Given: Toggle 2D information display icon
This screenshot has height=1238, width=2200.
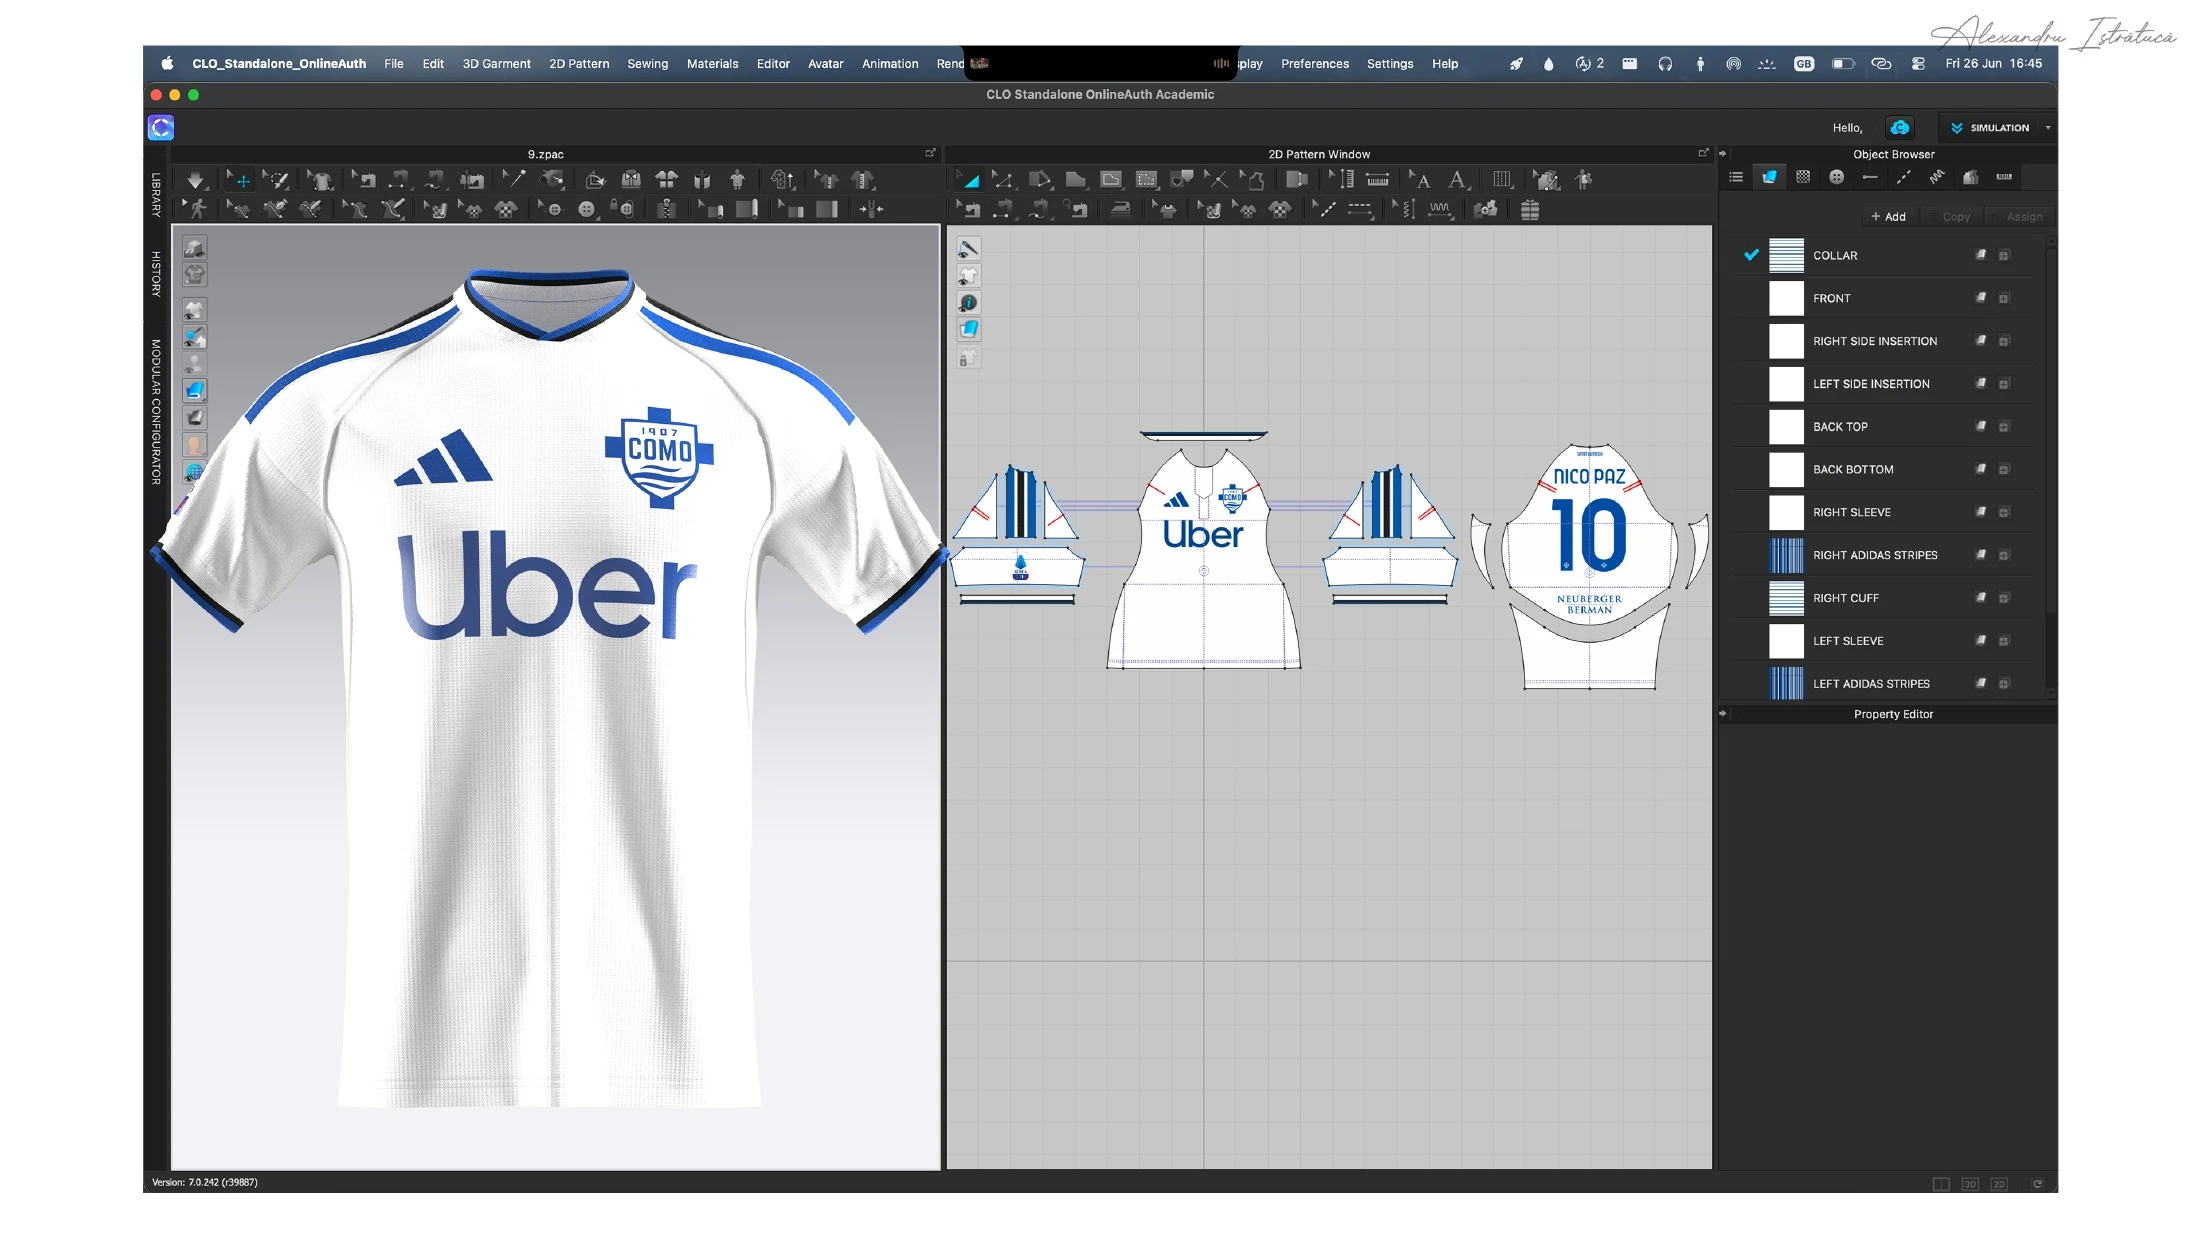Looking at the screenshot, I should [968, 302].
